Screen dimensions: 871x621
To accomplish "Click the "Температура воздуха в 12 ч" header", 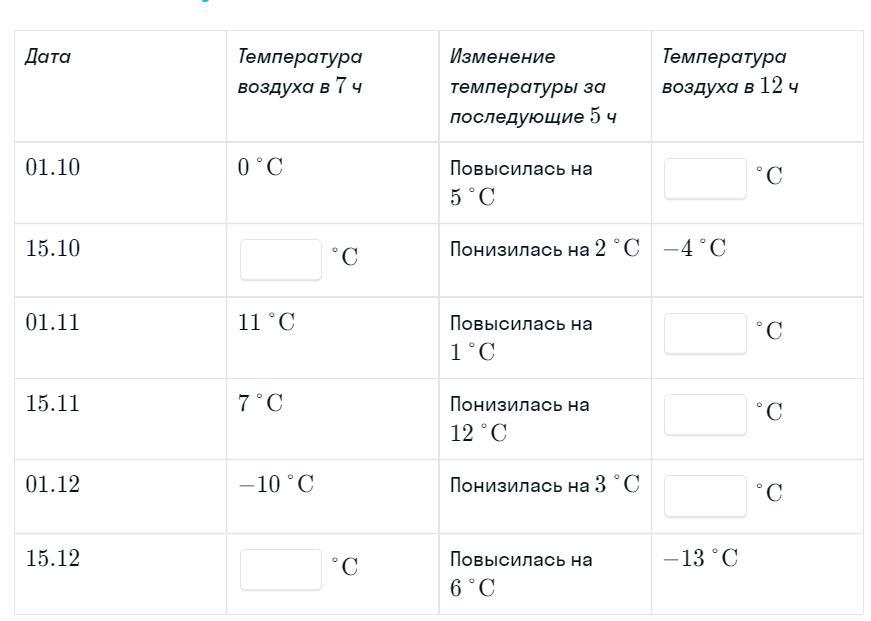I will [730, 71].
